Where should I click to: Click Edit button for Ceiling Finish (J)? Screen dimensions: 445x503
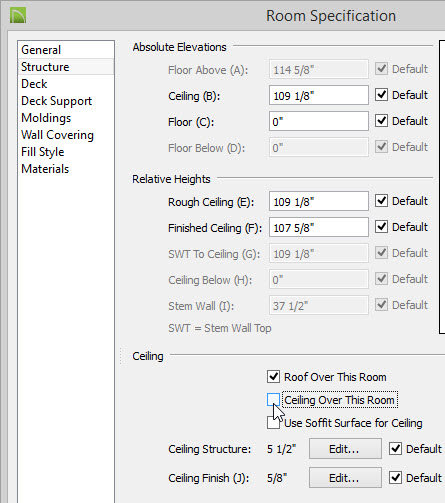click(x=345, y=478)
